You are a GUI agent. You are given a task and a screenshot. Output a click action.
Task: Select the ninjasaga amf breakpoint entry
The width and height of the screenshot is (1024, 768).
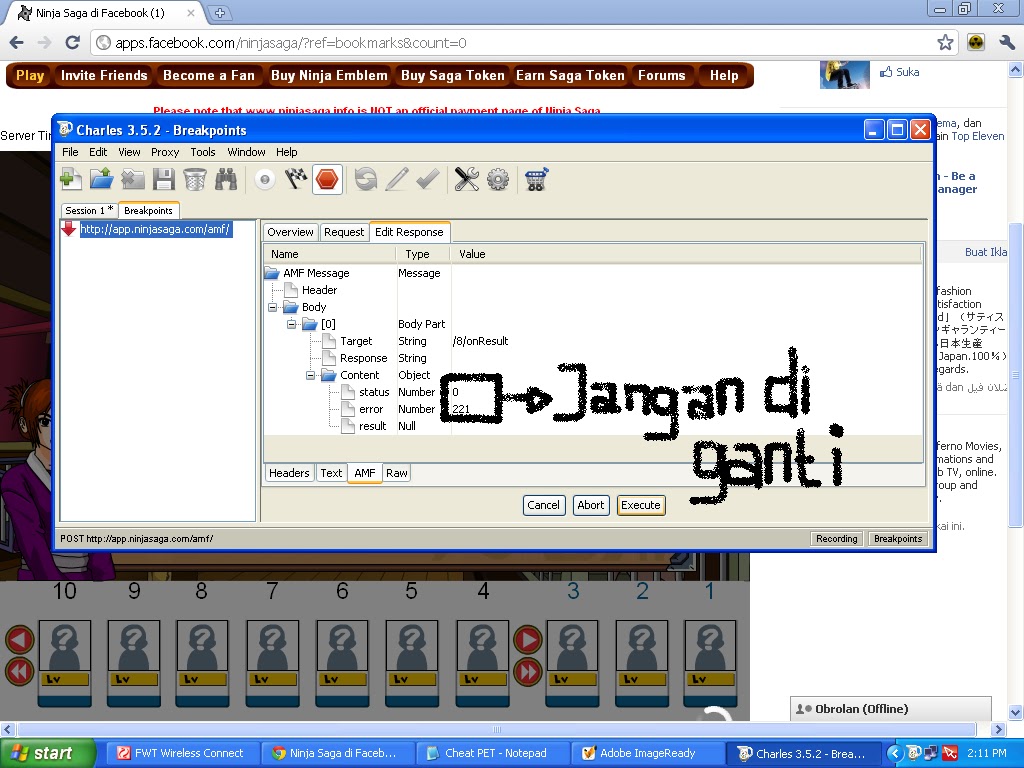coord(155,229)
